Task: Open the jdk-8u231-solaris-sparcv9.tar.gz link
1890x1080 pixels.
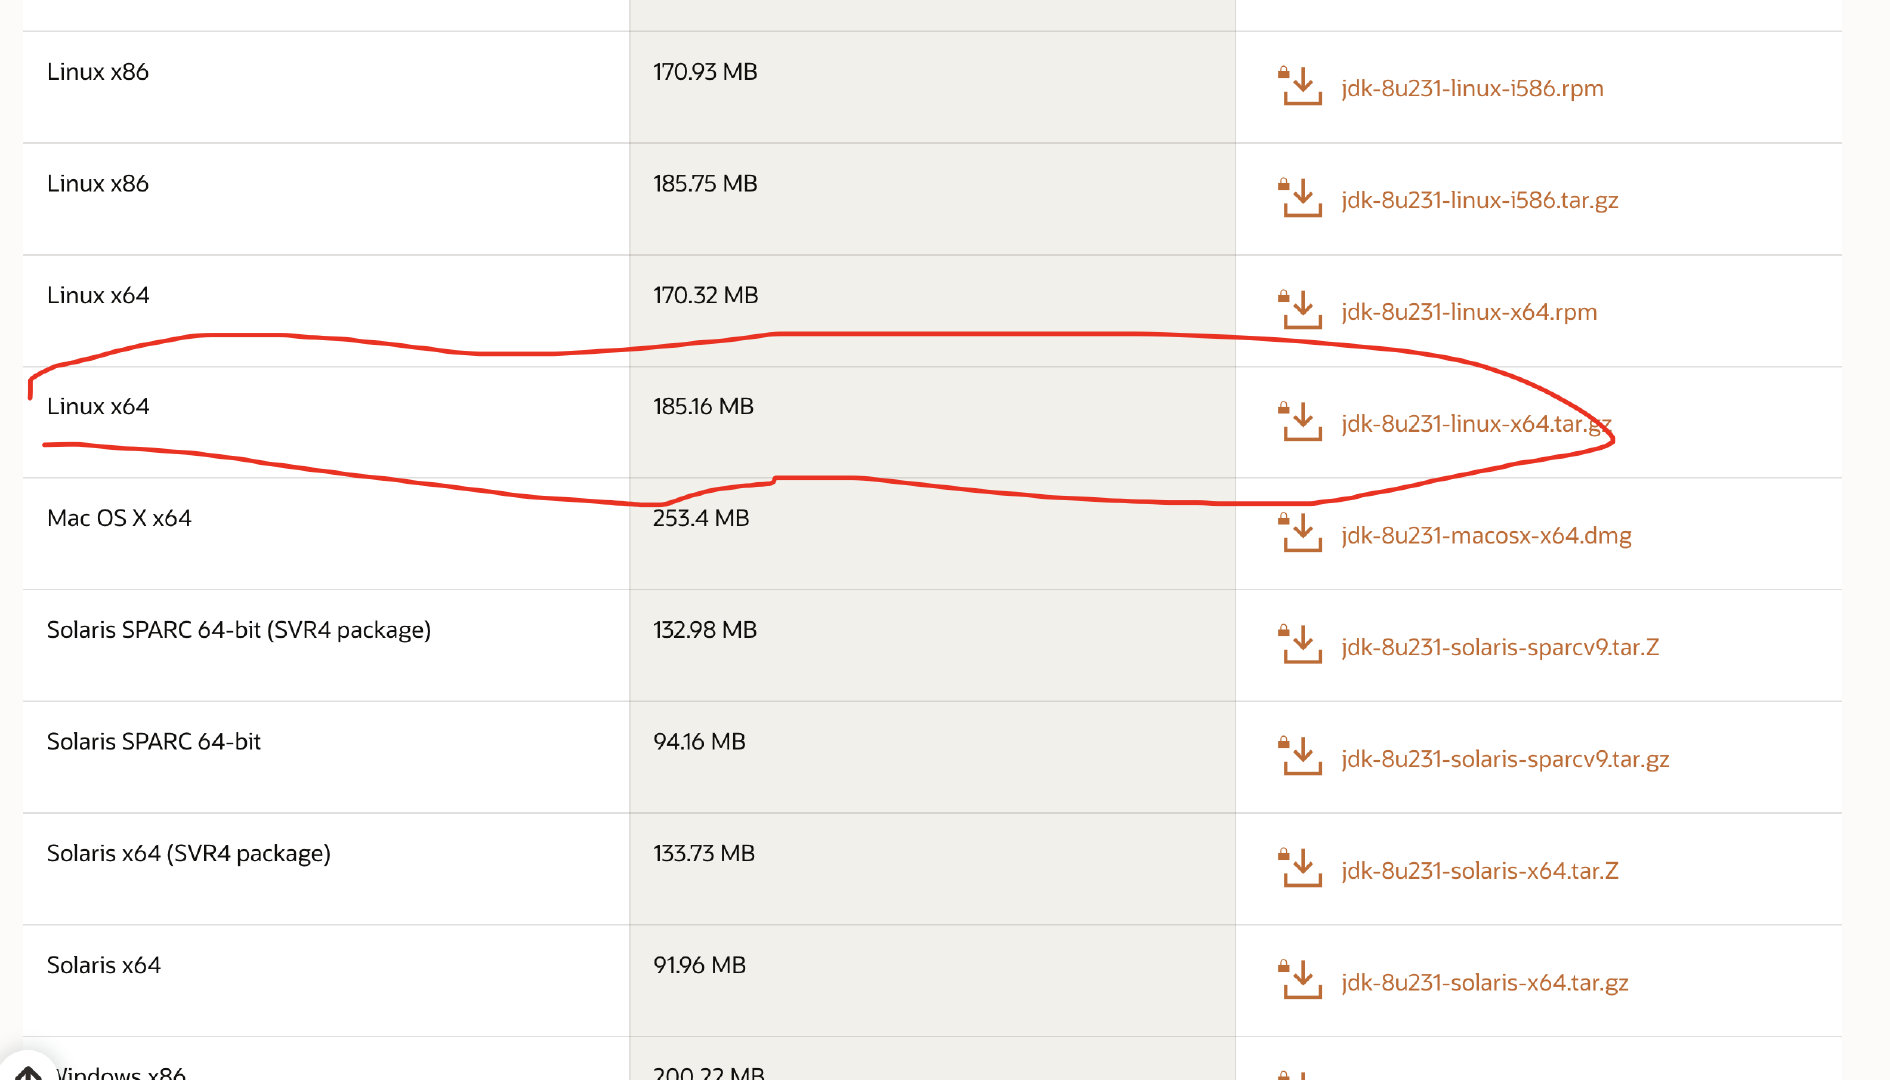Action: pyautogui.click(x=1505, y=759)
